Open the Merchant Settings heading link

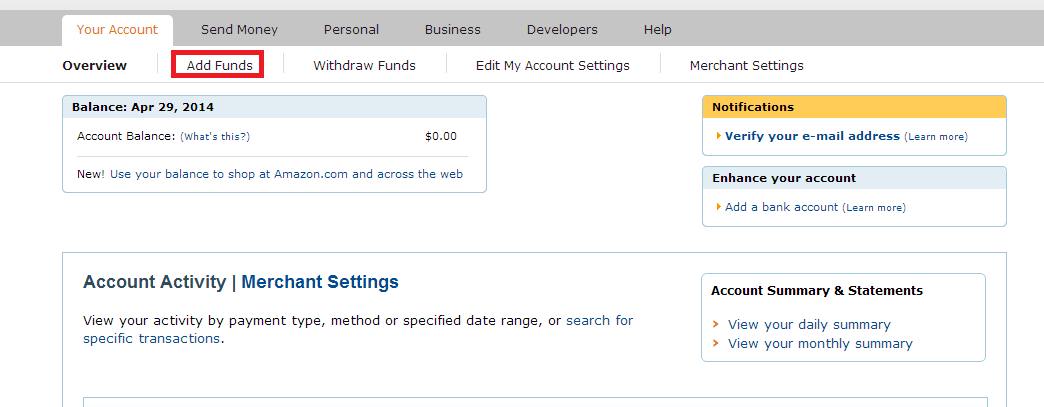[320, 282]
